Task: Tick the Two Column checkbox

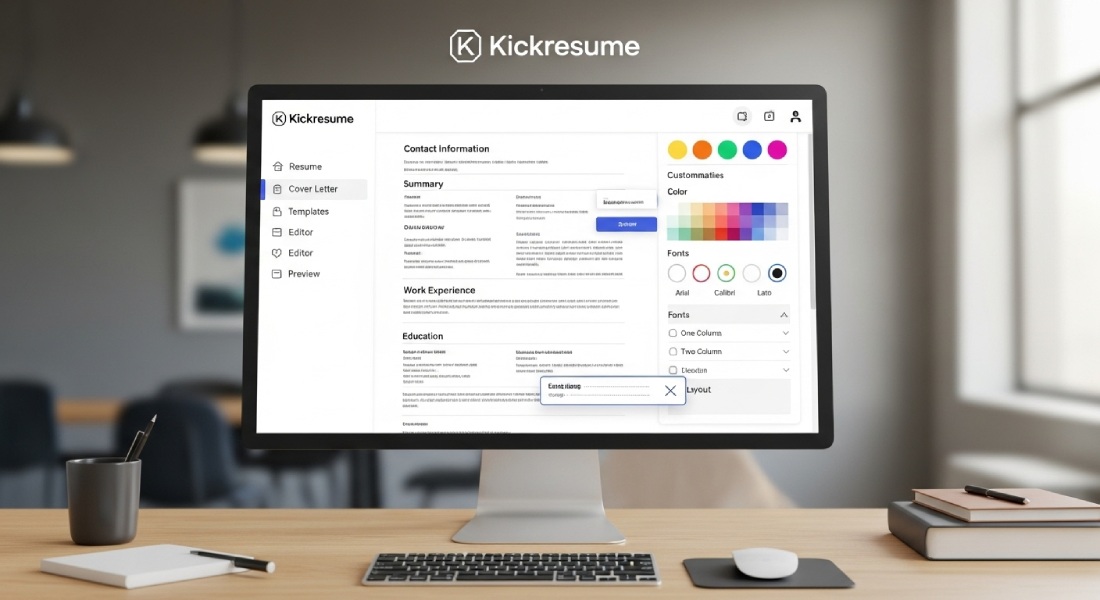Action: 673,352
